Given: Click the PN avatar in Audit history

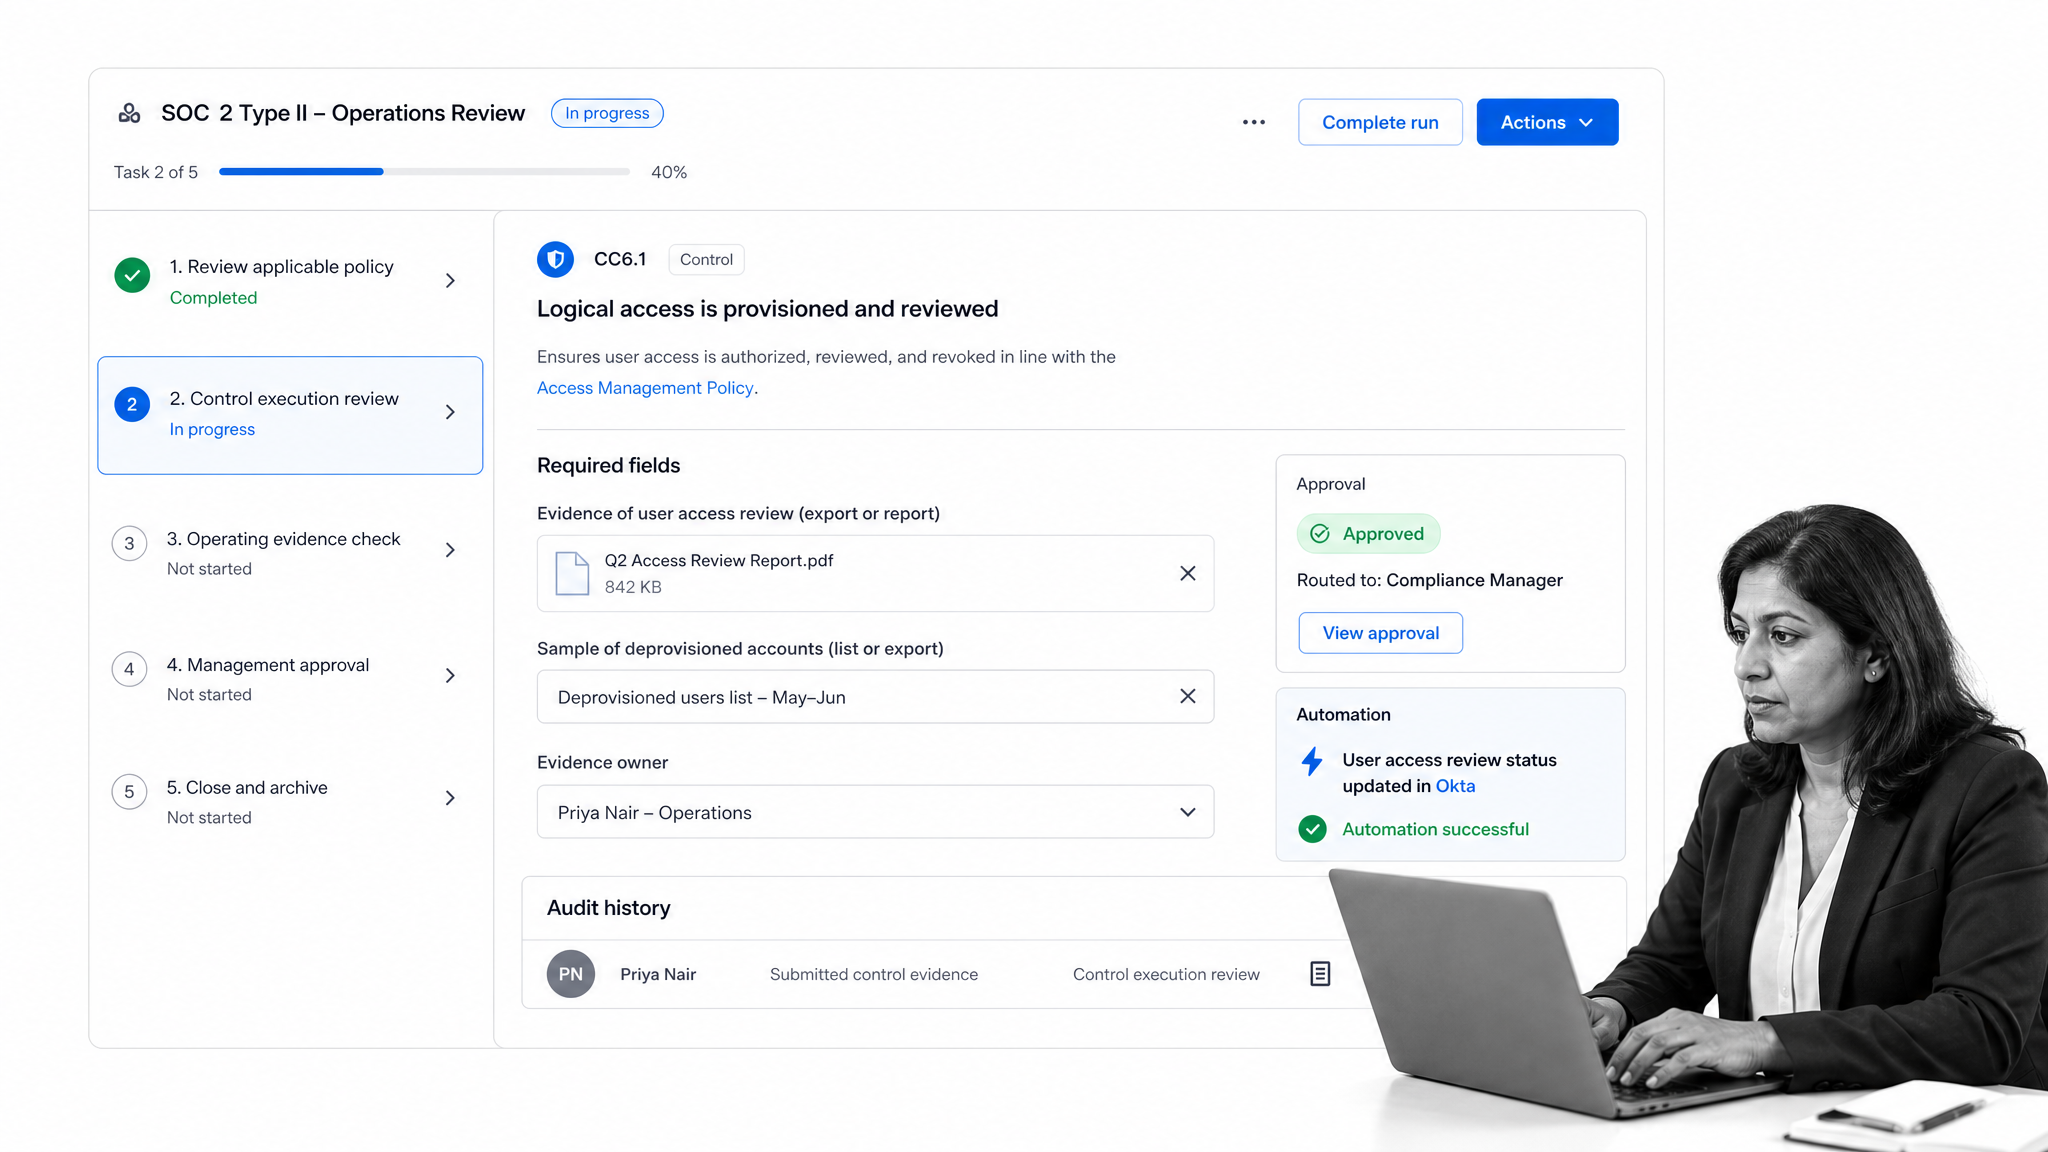Looking at the screenshot, I should tap(571, 974).
